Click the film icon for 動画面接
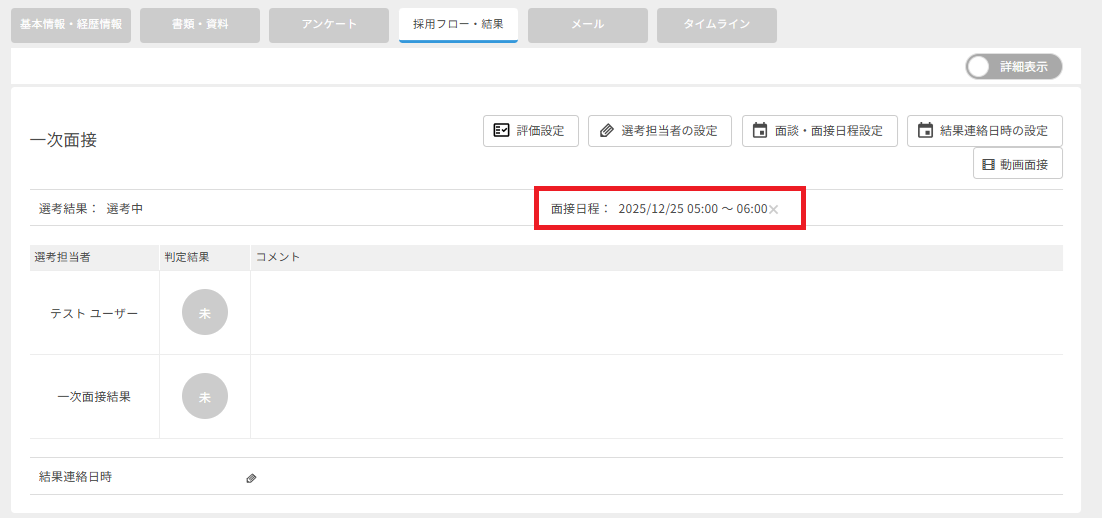The image size is (1102, 518). click(x=988, y=164)
